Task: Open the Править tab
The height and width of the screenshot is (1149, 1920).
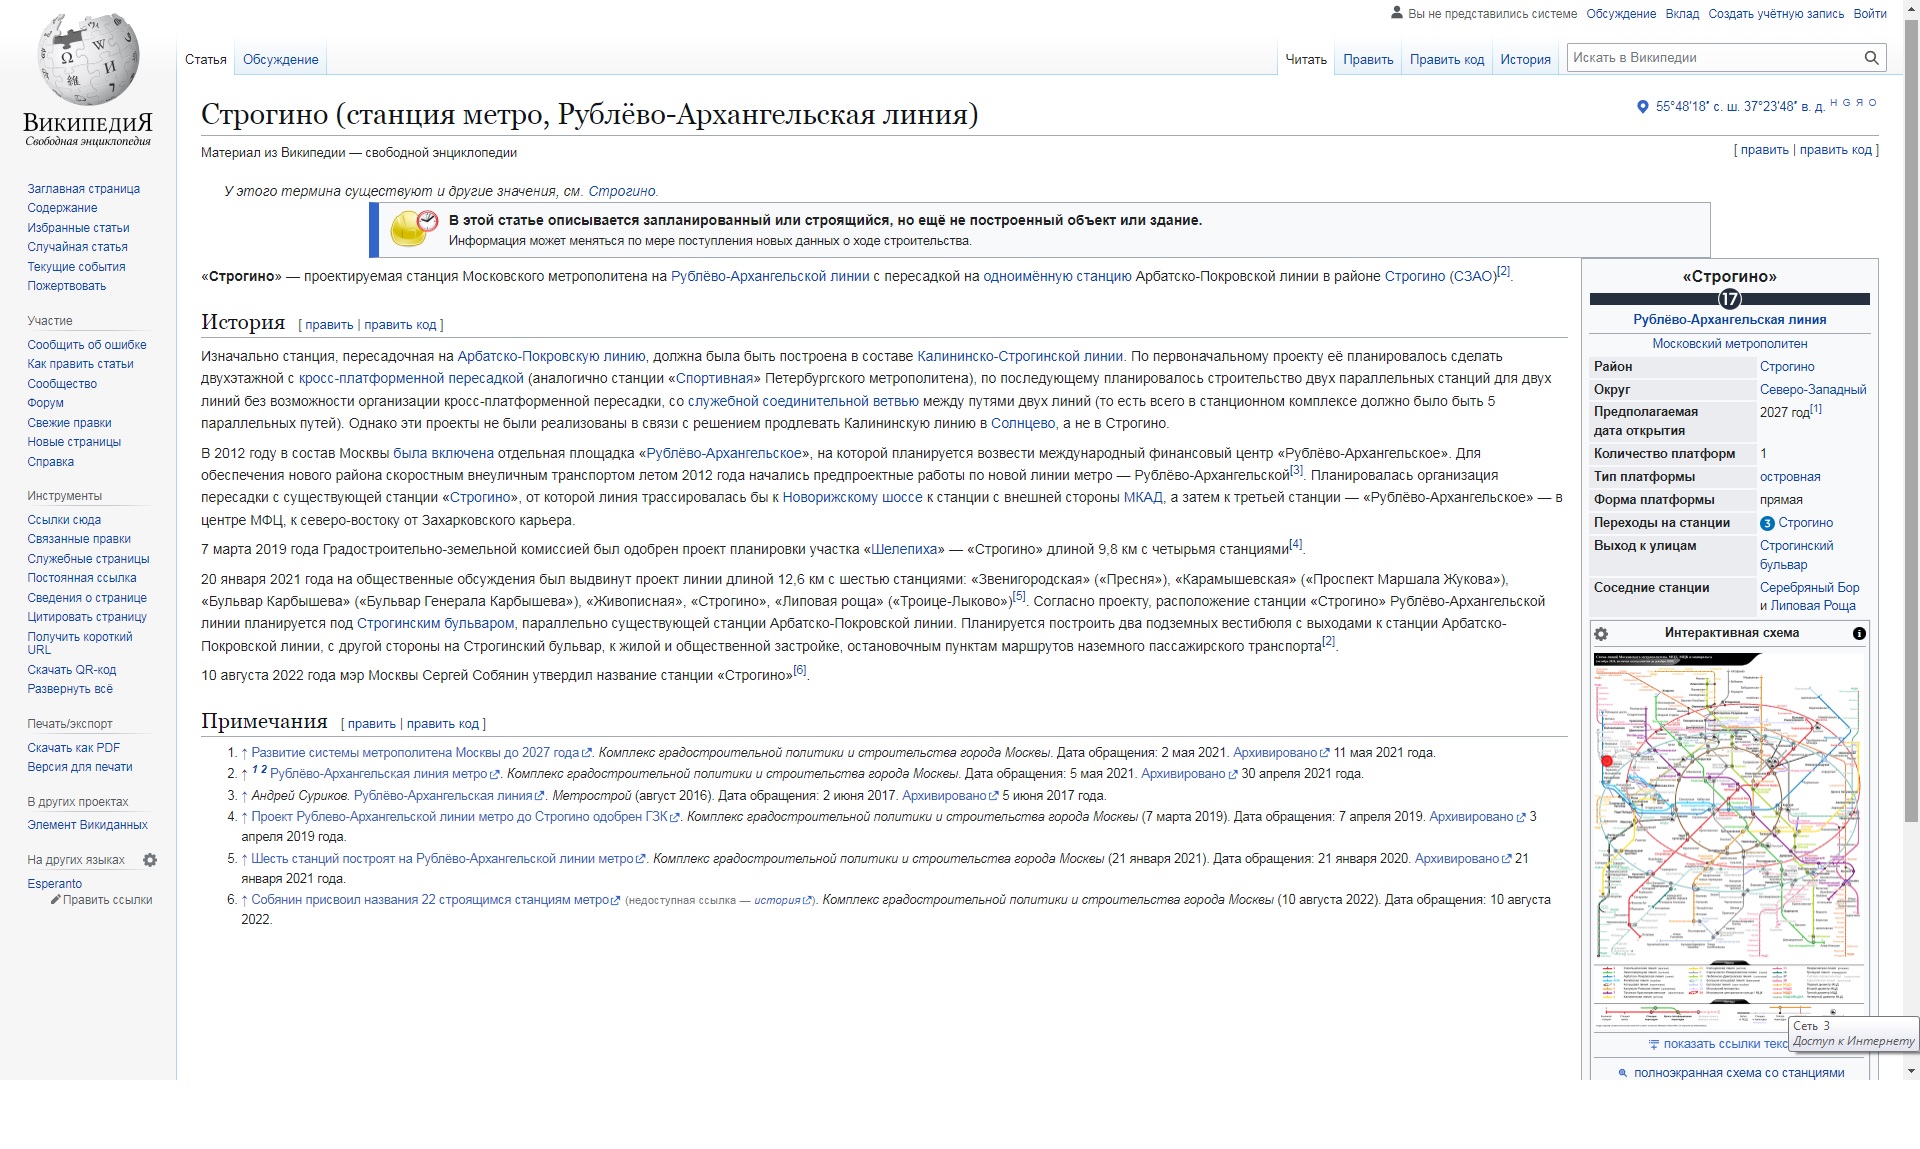Action: click(x=1368, y=60)
